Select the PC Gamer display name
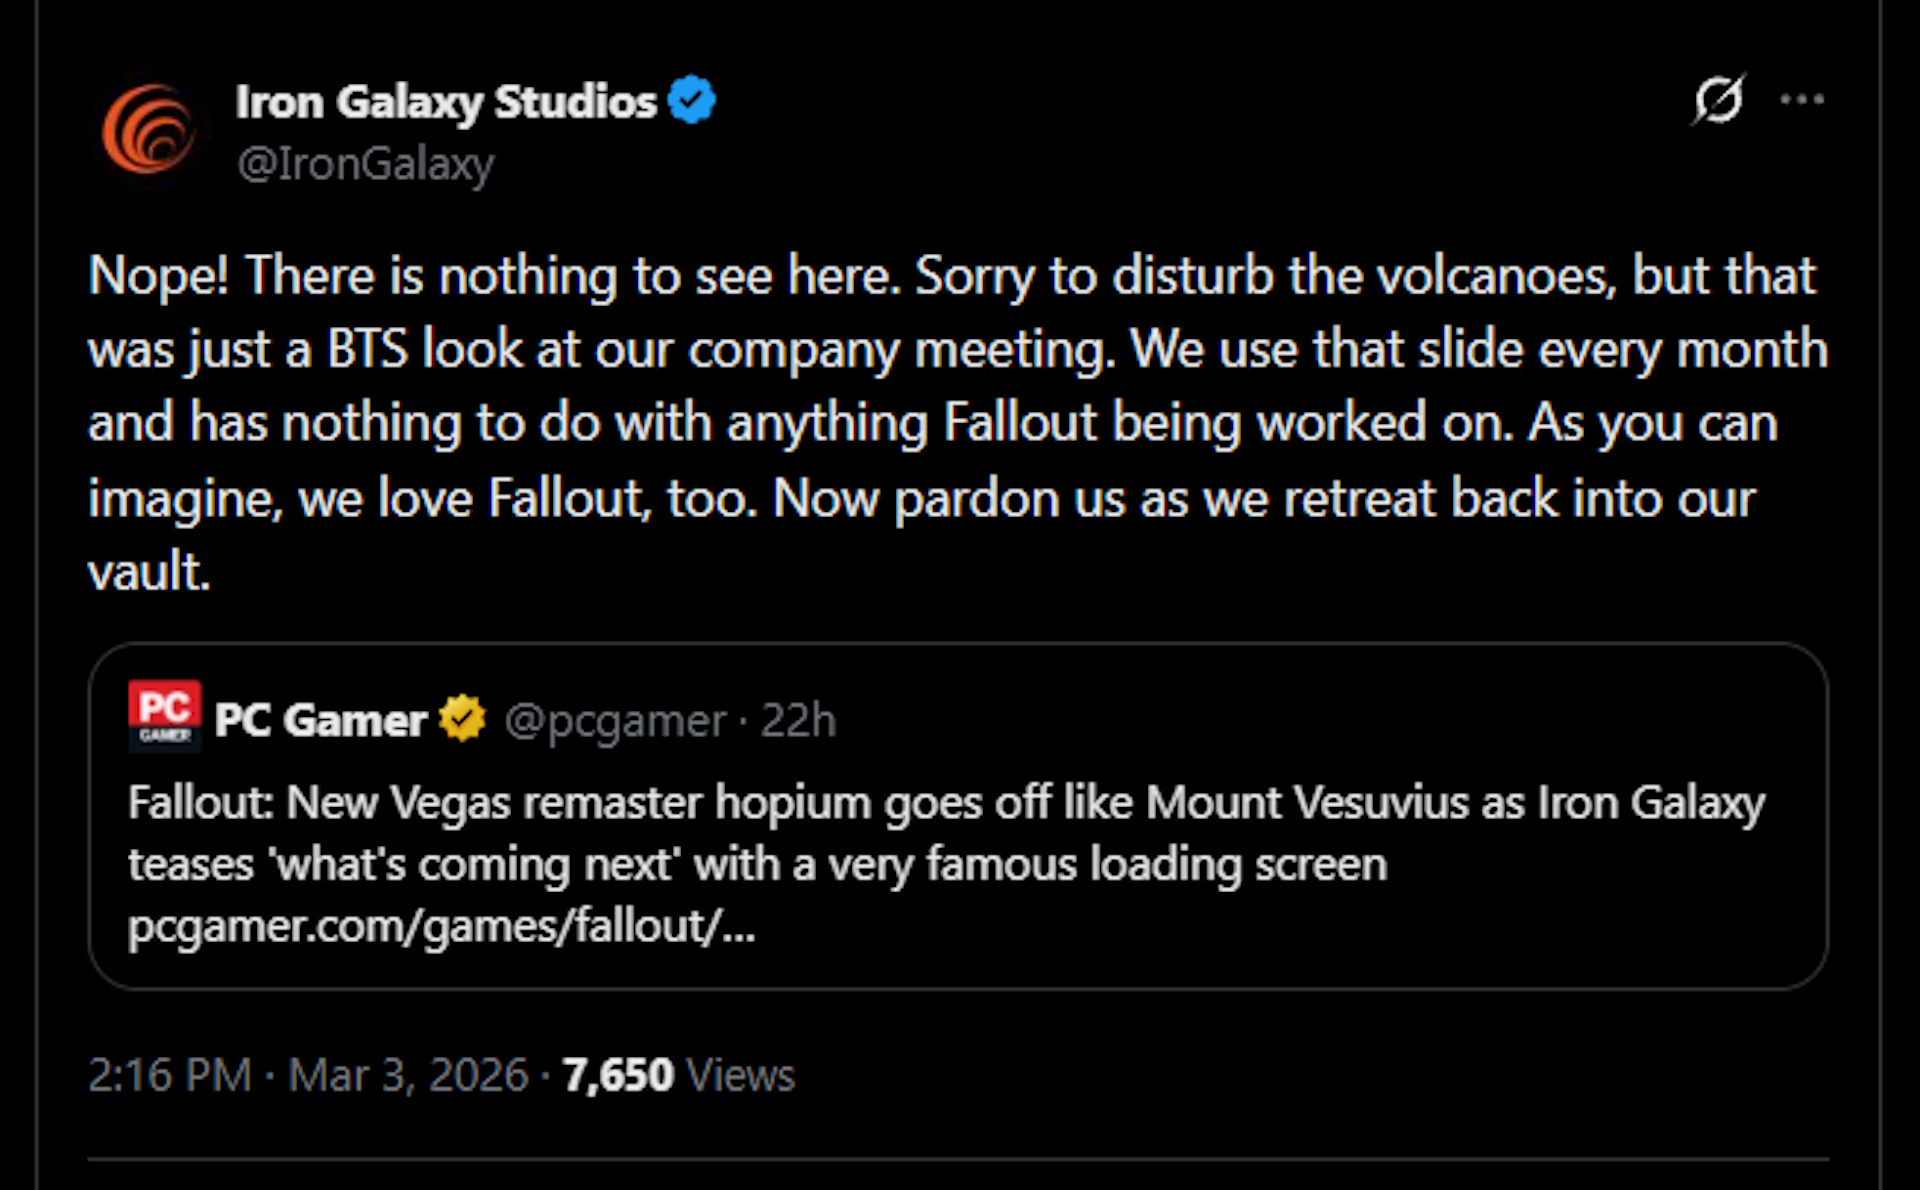1920x1190 pixels. [320, 718]
